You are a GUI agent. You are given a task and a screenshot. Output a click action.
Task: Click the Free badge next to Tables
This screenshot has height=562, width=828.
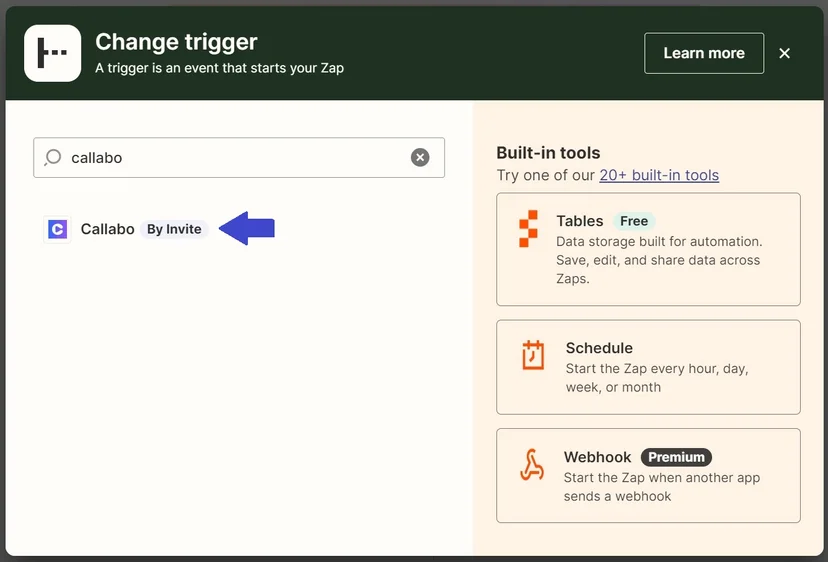[634, 221]
